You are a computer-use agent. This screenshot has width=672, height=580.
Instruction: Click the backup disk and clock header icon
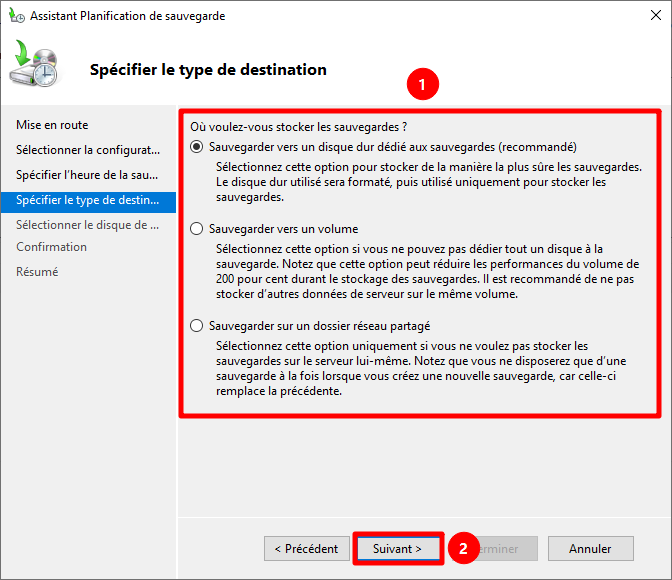click(x=37, y=66)
